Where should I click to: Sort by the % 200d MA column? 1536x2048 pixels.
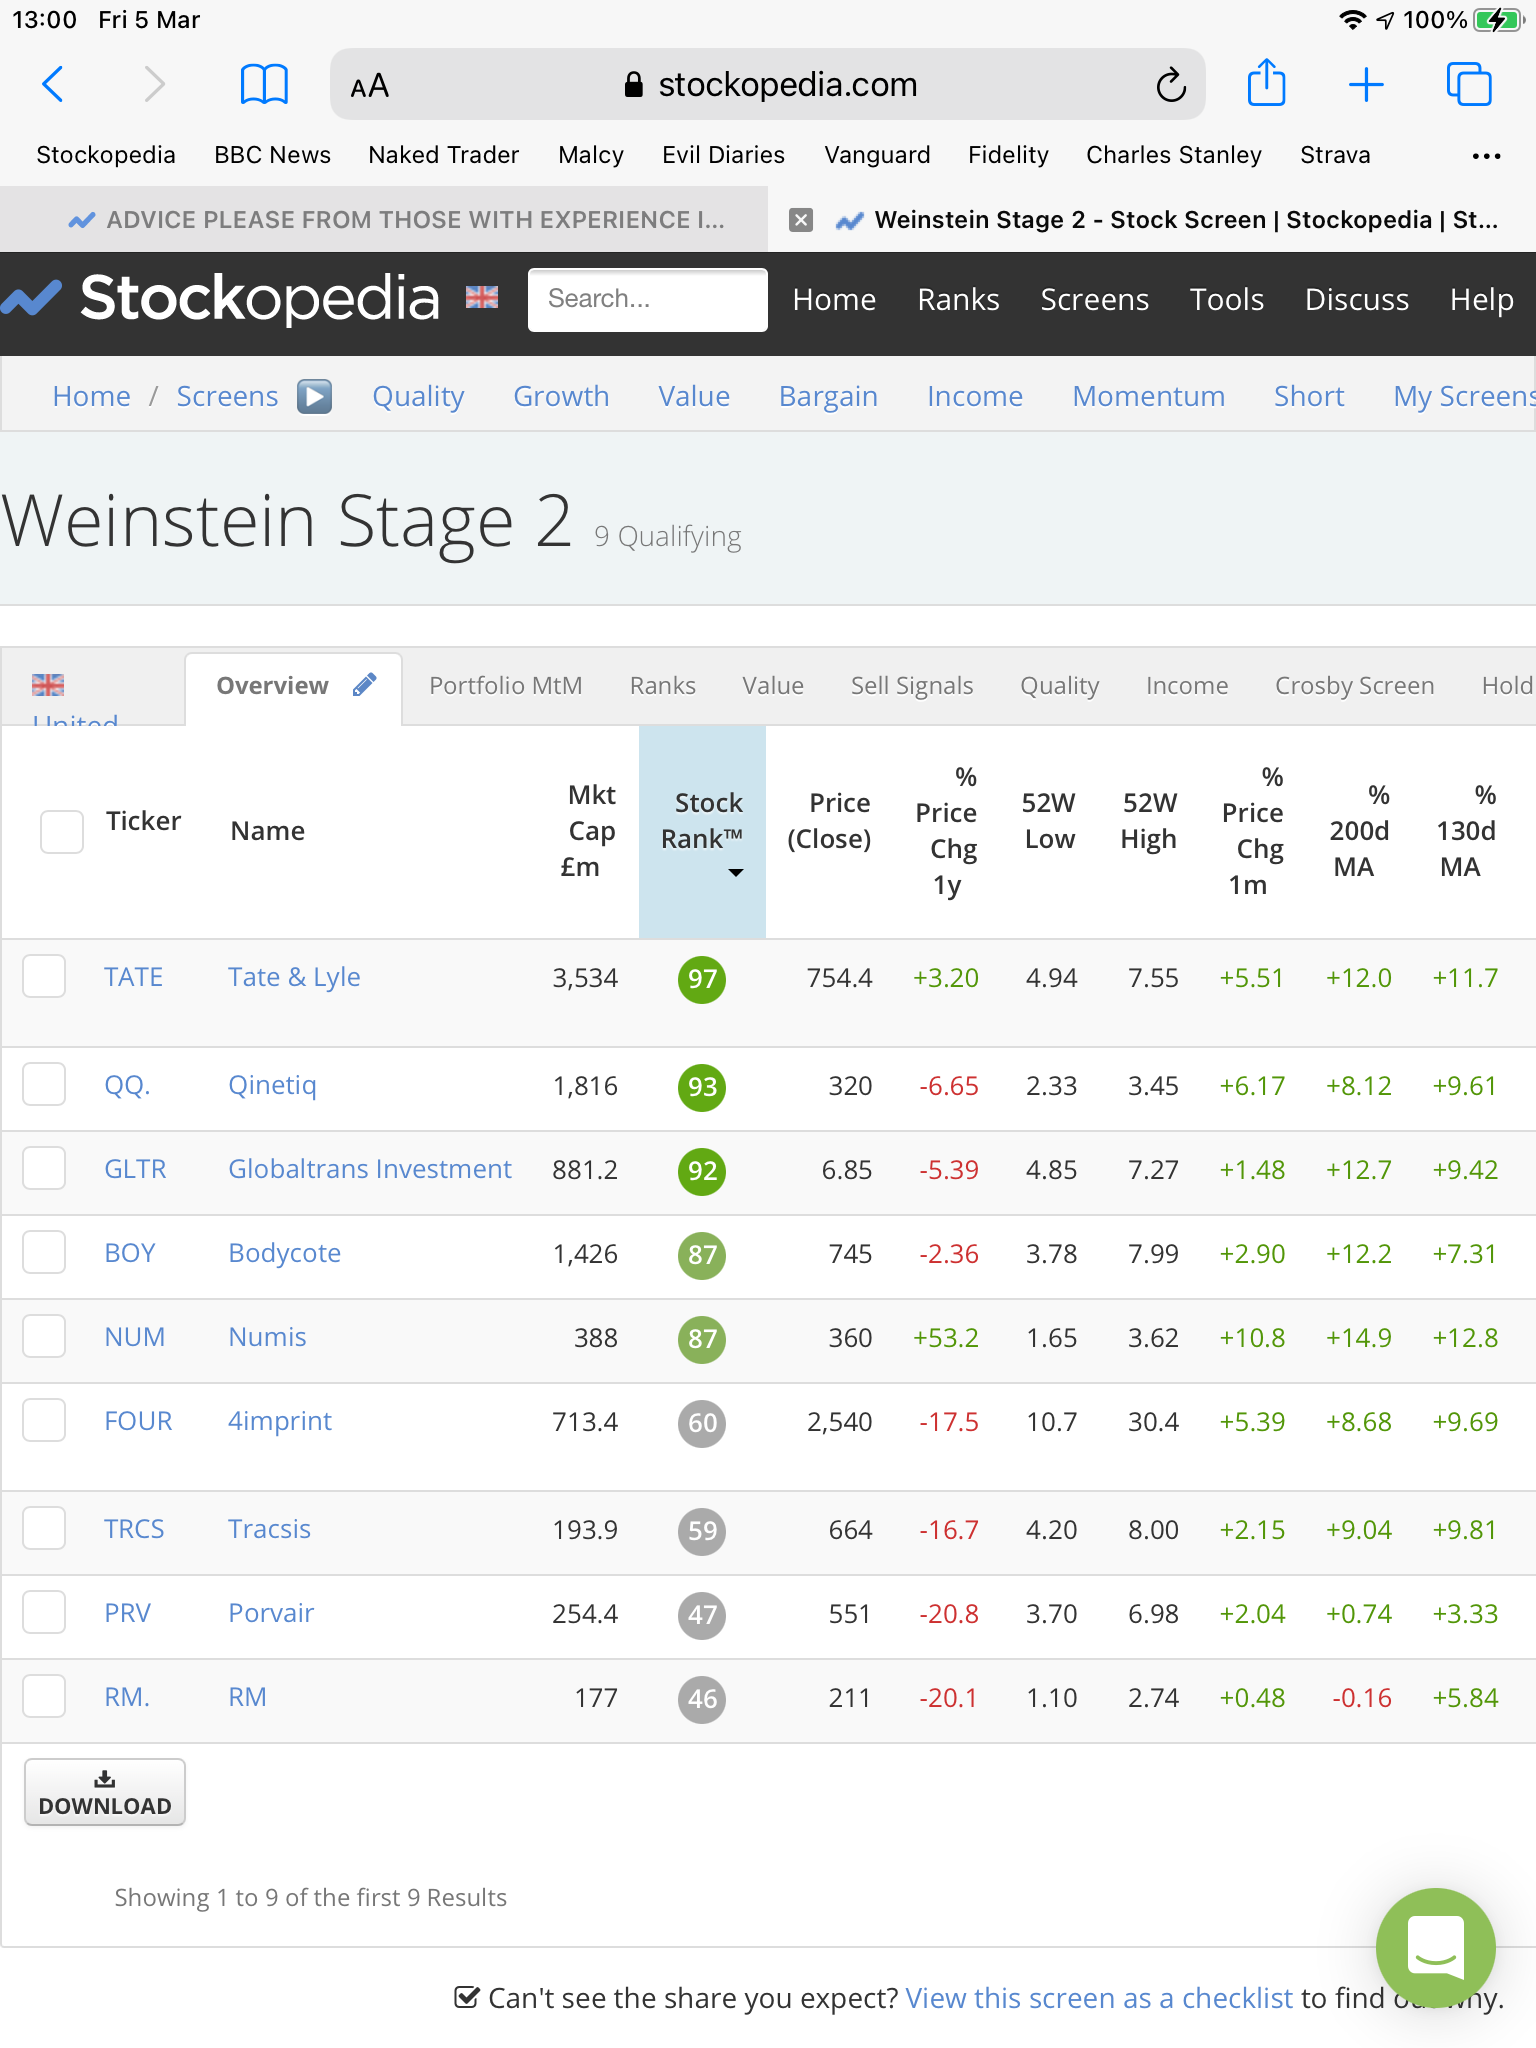click(1360, 831)
